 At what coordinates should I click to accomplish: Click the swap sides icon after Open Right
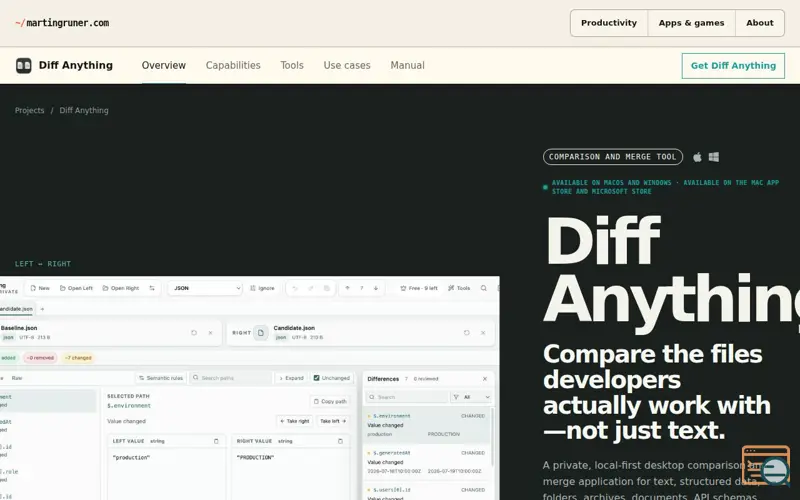pos(152,288)
